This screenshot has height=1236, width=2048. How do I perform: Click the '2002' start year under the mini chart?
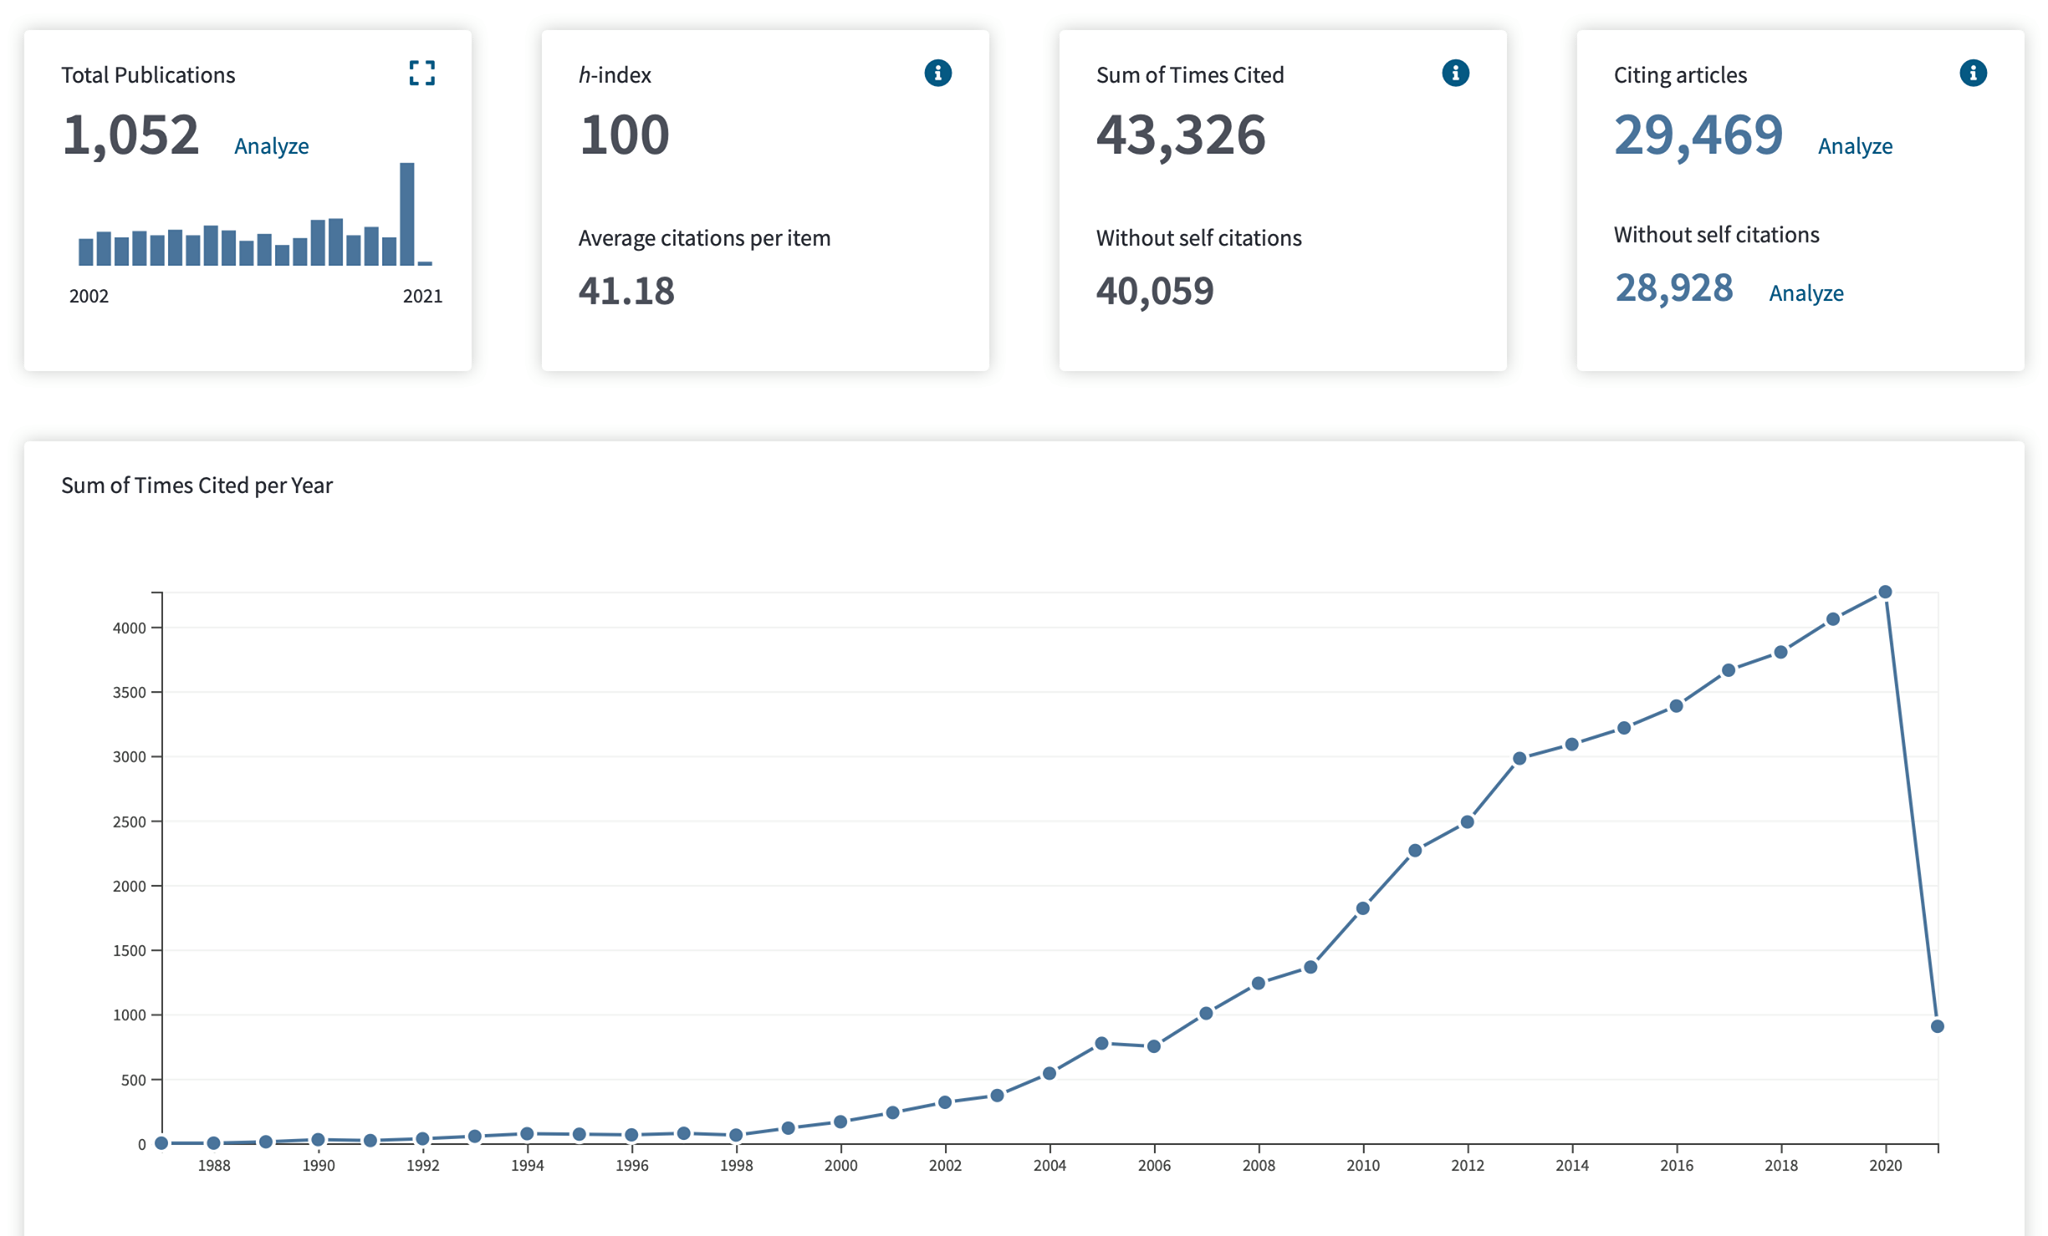[89, 296]
